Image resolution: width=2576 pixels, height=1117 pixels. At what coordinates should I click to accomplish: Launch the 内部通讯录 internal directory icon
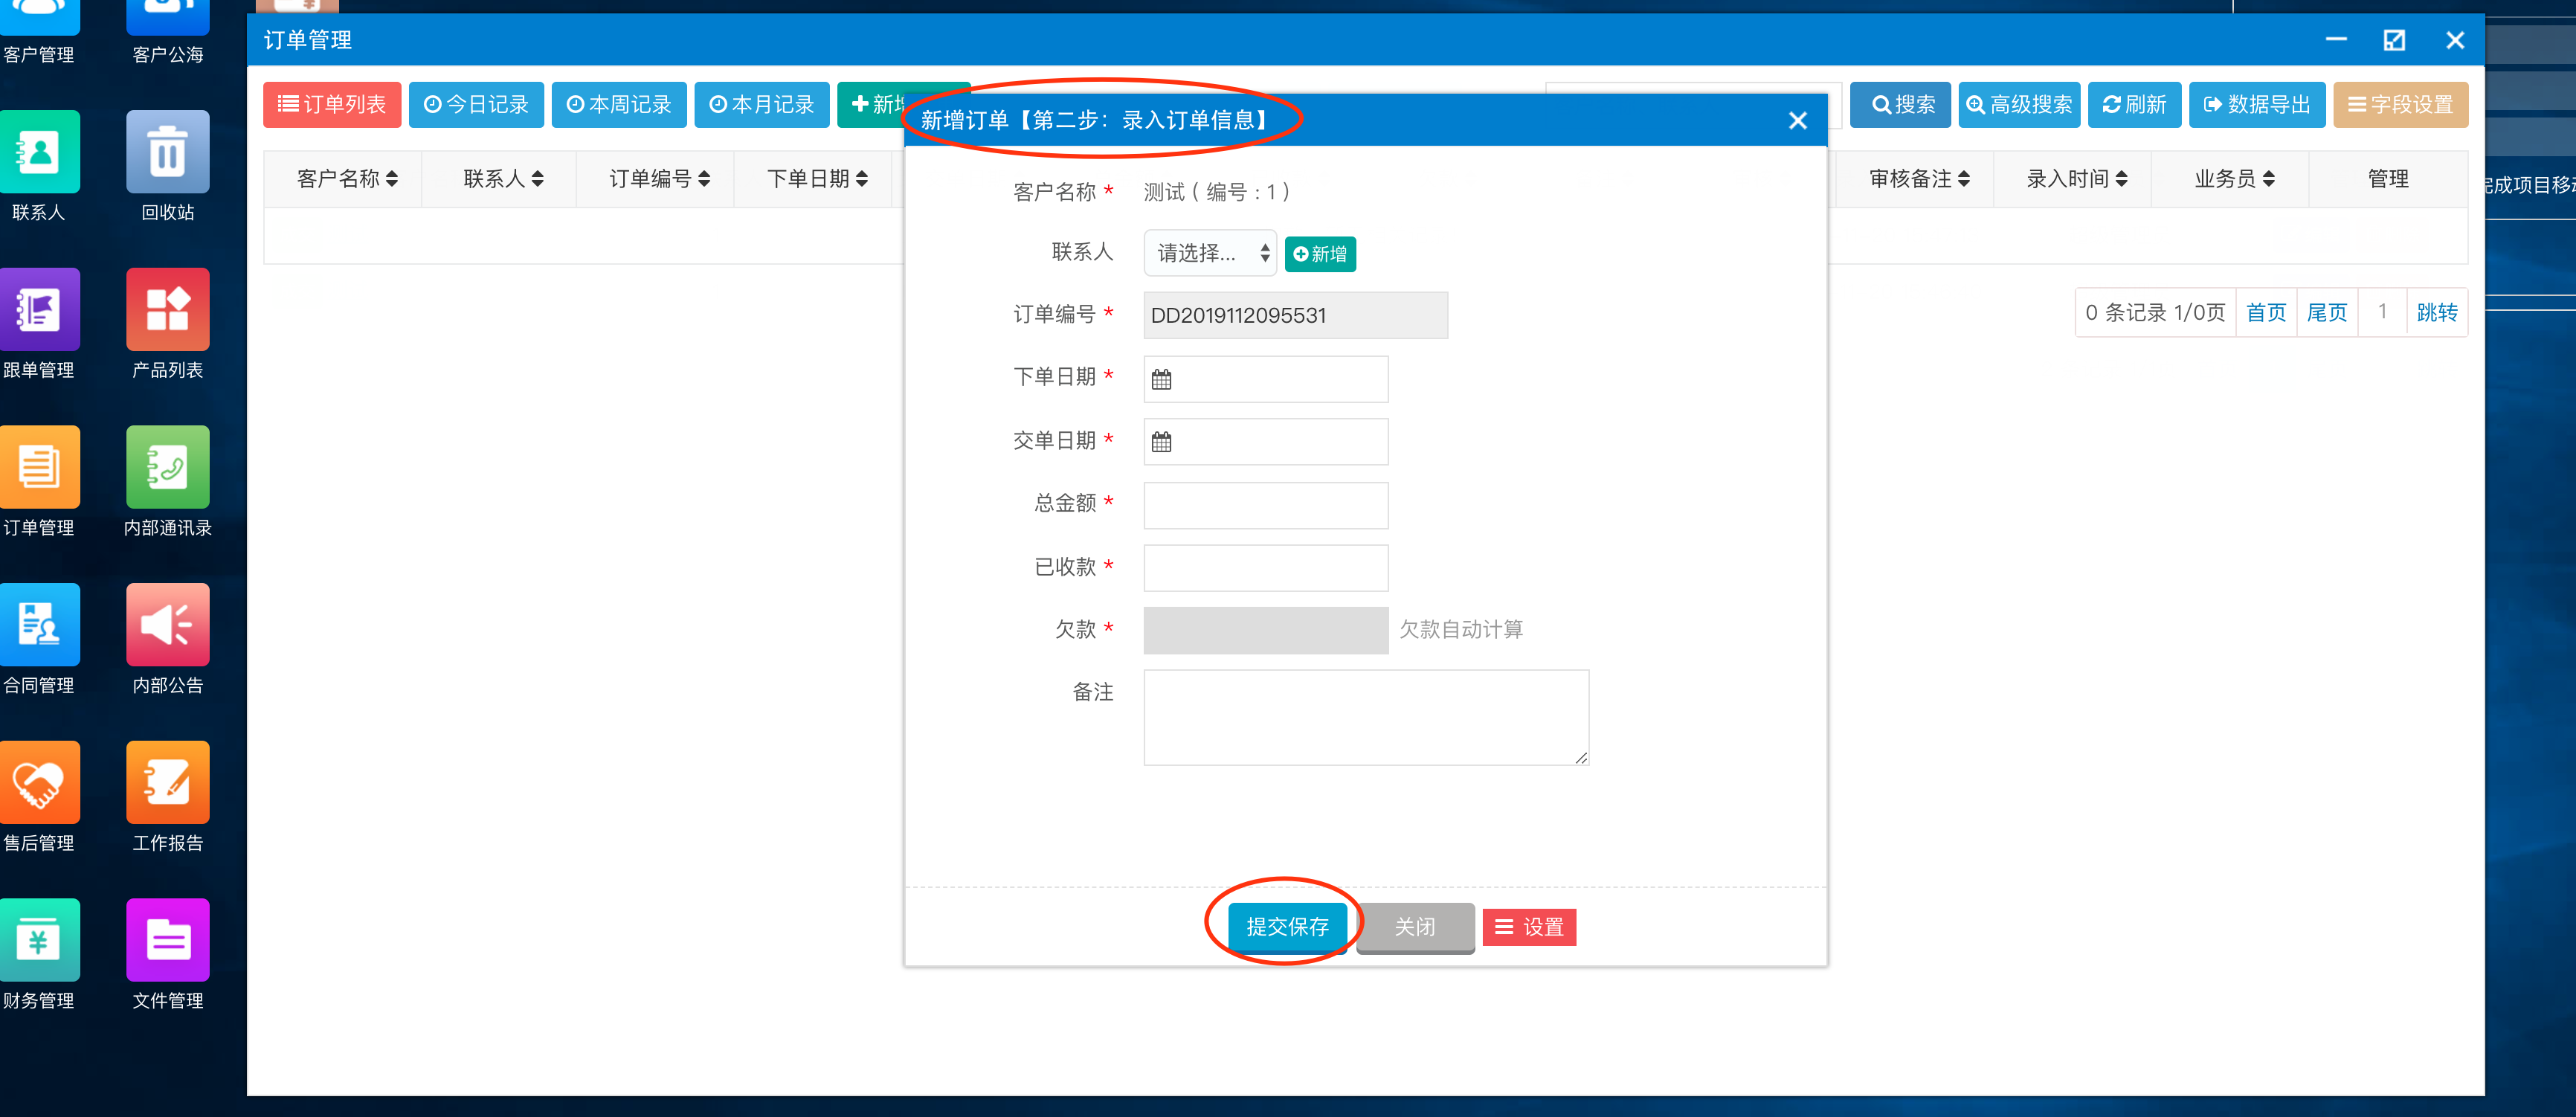pyautogui.click(x=168, y=467)
